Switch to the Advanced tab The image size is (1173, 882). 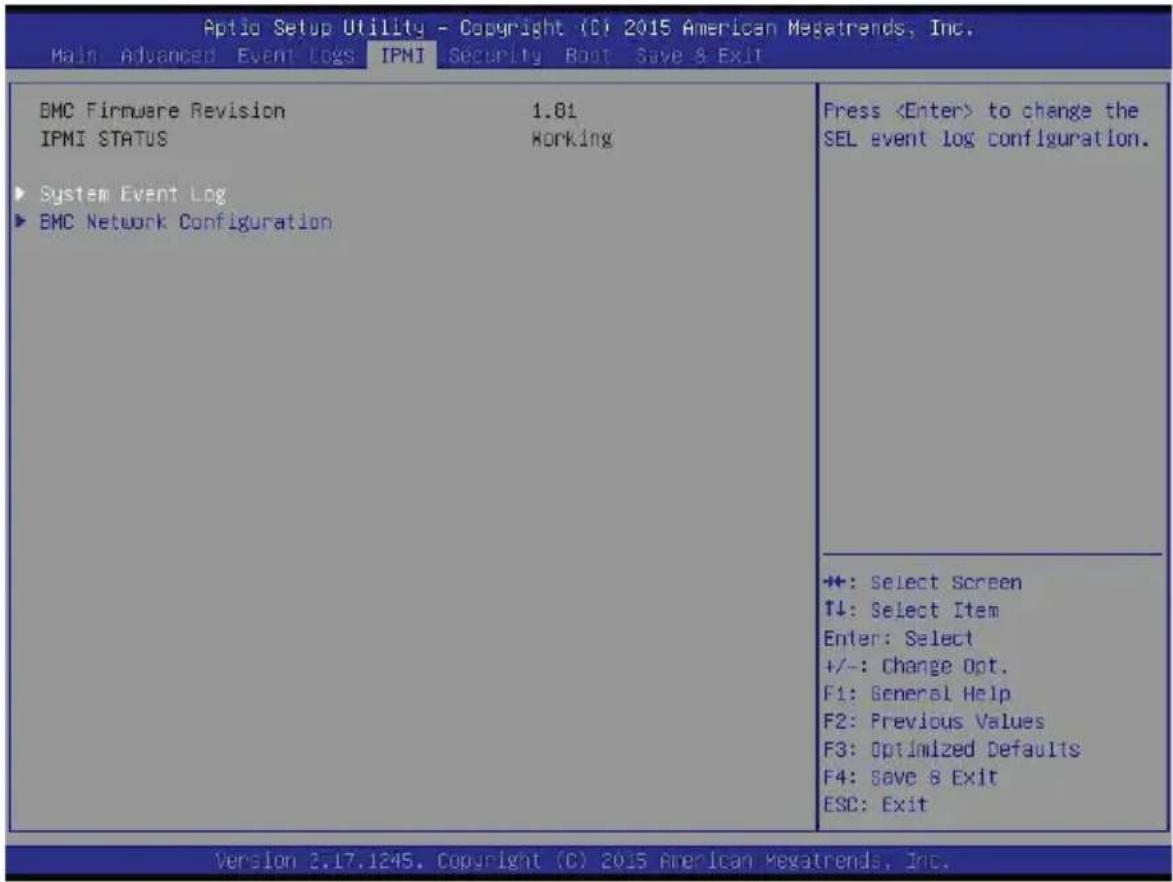click(x=168, y=55)
